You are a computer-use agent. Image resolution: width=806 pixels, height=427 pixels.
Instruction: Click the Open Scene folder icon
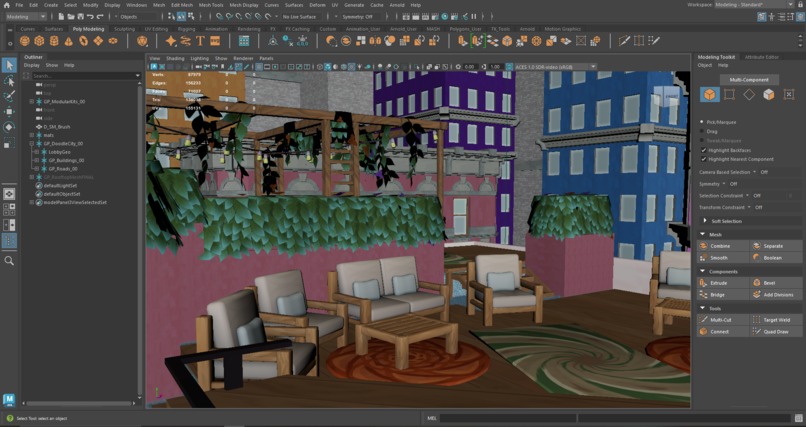tap(71, 16)
